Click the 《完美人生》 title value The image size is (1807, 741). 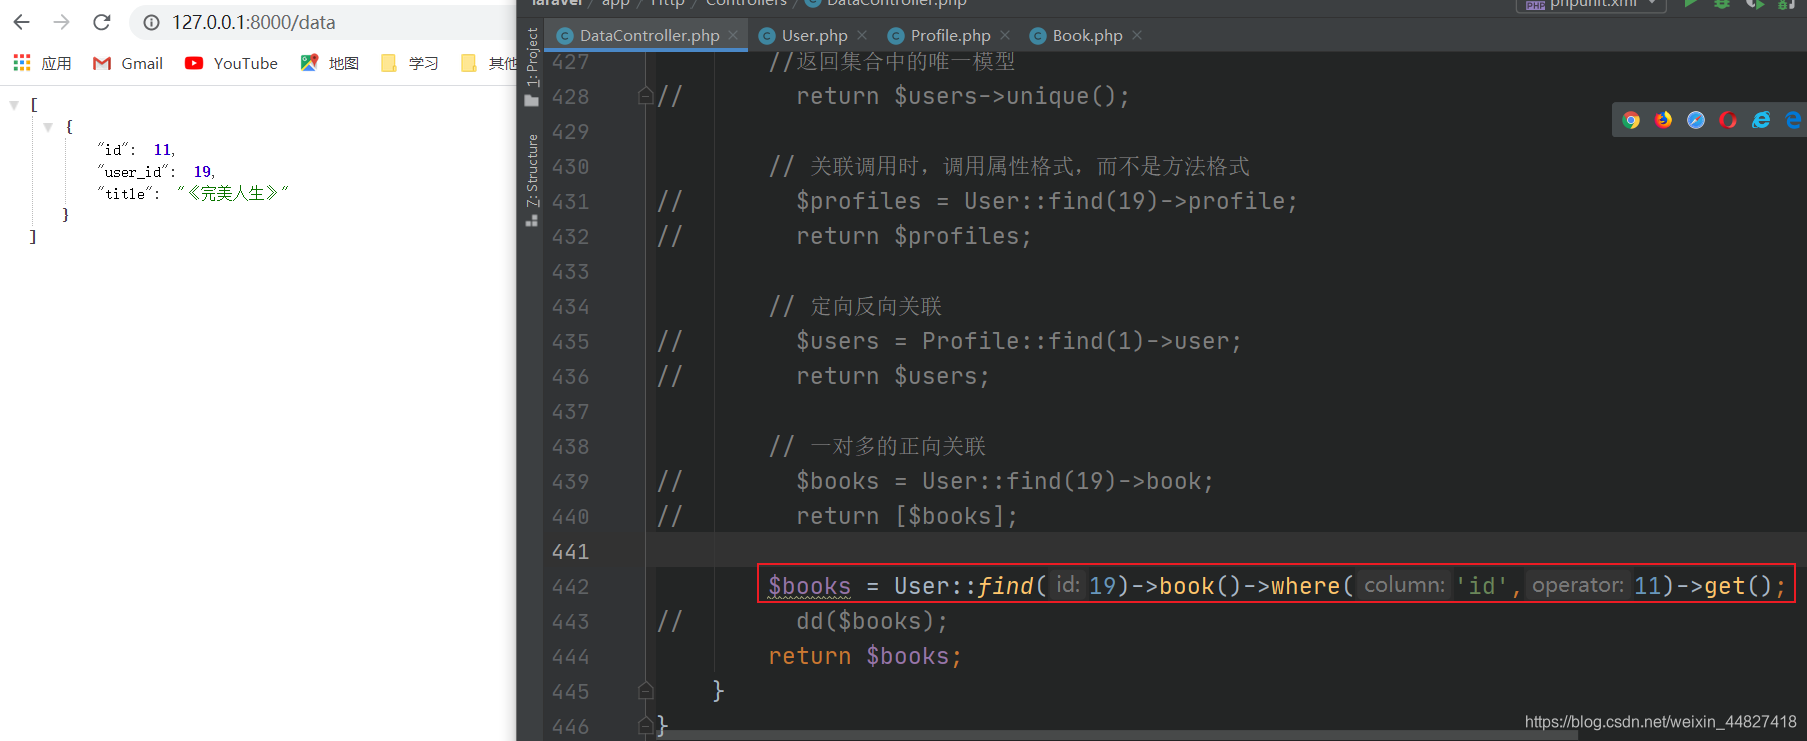(x=232, y=193)
